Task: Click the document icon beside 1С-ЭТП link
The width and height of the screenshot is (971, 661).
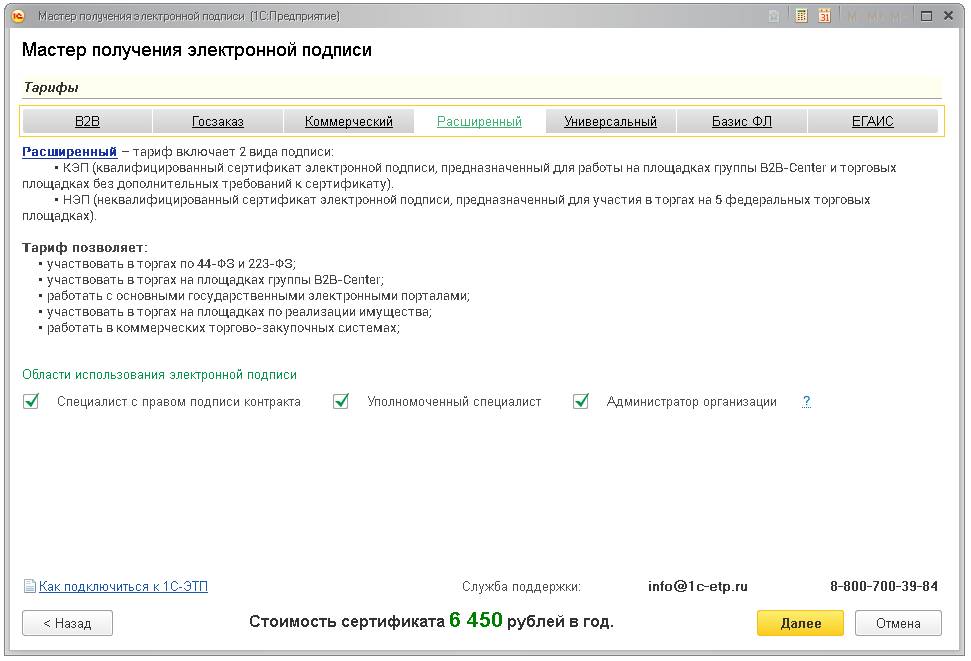Action: (30, 586)
